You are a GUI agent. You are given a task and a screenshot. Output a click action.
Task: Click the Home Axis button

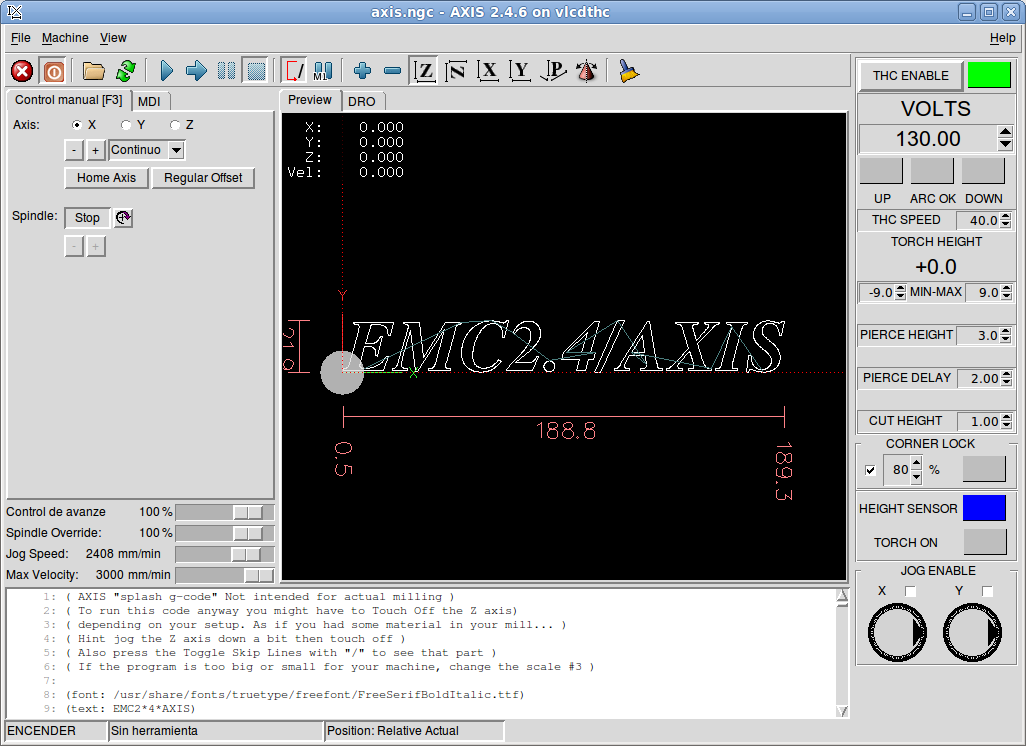106,178
